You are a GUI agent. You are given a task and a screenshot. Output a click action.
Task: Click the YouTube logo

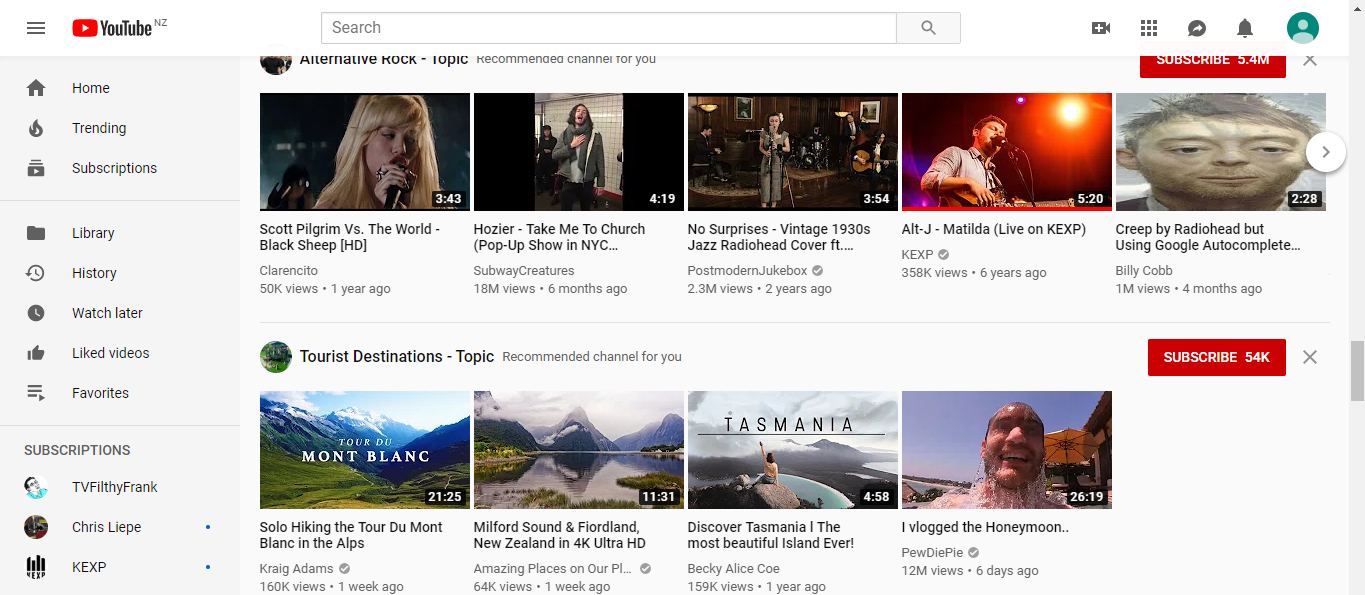point(112,28)
